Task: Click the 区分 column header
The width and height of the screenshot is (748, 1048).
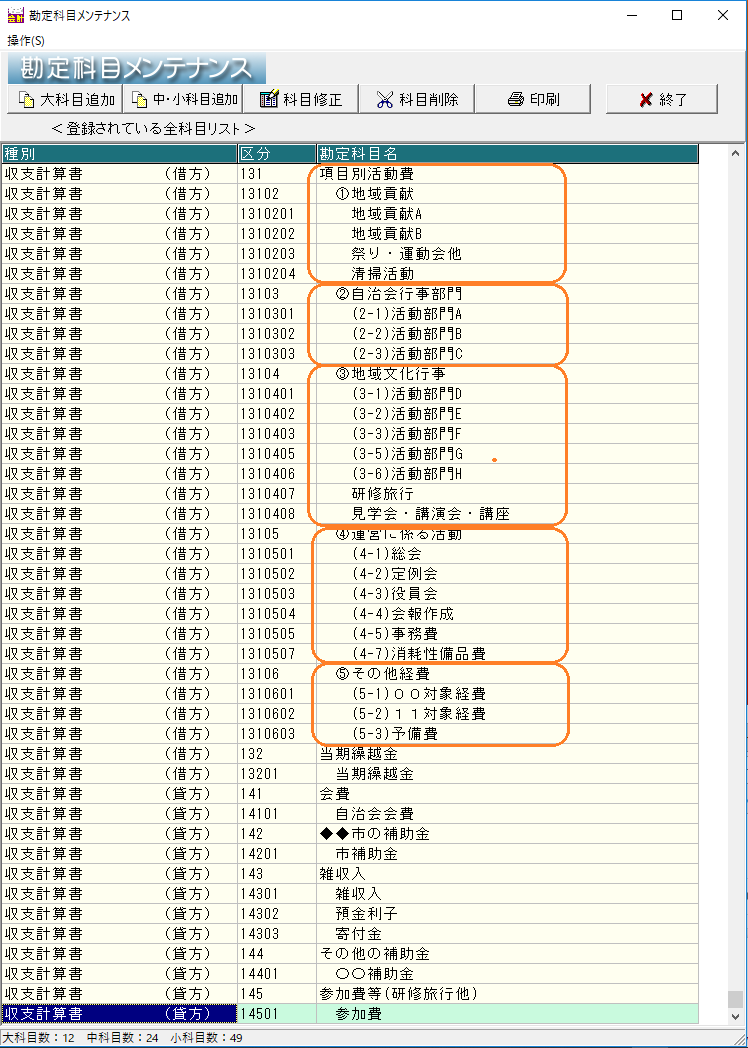Action: (275, 153)
